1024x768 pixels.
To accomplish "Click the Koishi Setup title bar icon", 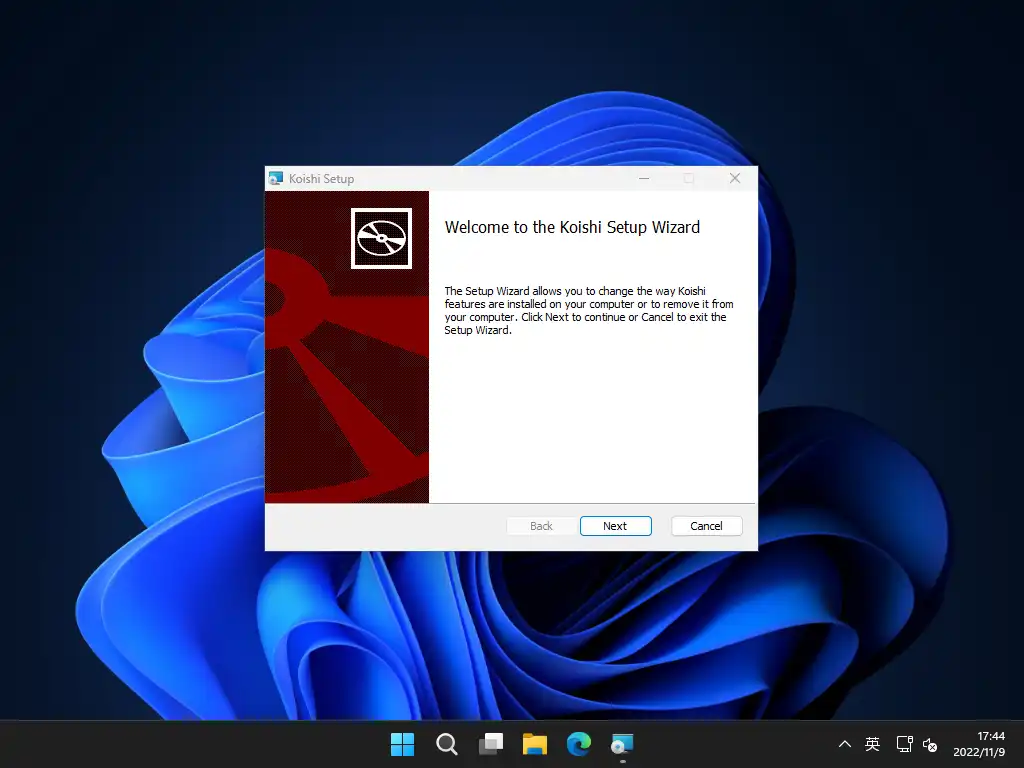I will tap(276, 178).
